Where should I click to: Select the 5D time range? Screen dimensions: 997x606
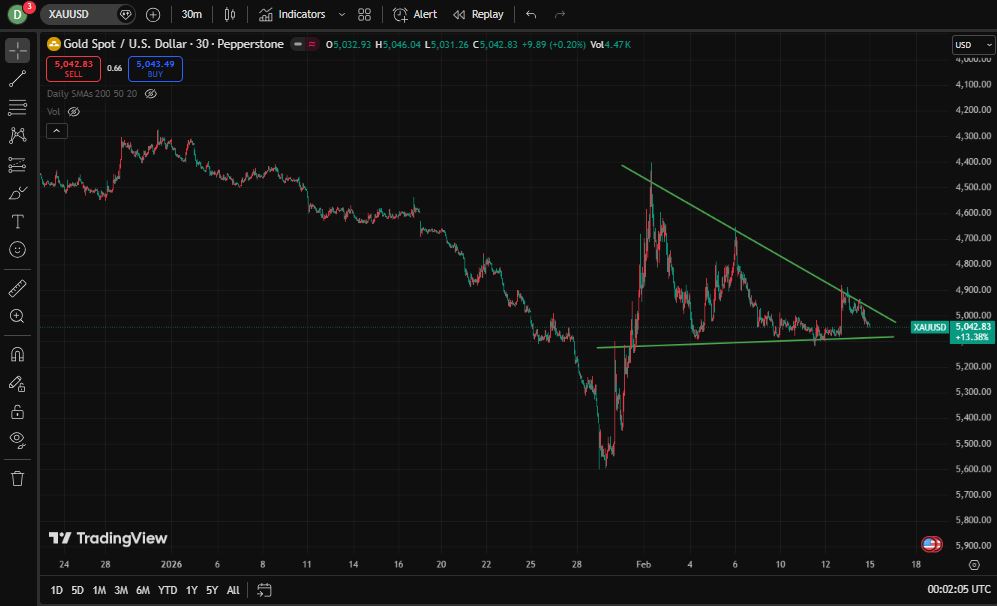point(78,590)
